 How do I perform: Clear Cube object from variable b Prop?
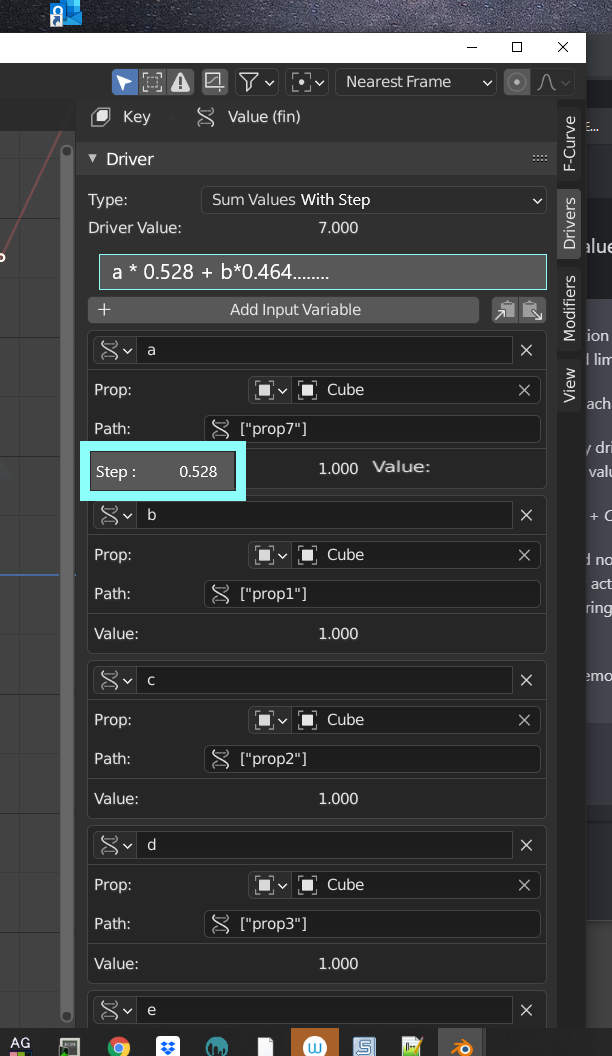(x=524, y=555)
